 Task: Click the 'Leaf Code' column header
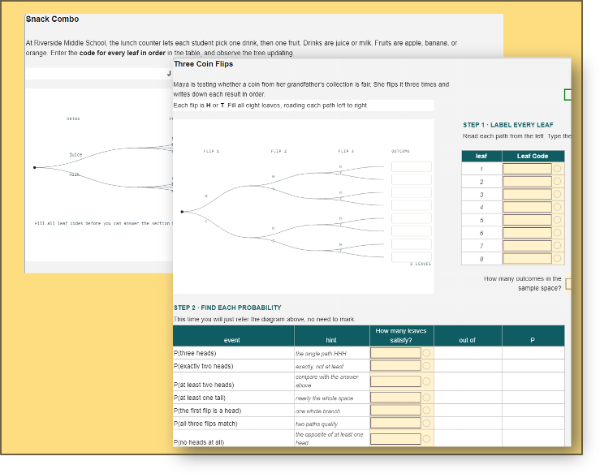click(x=532, y=156)
